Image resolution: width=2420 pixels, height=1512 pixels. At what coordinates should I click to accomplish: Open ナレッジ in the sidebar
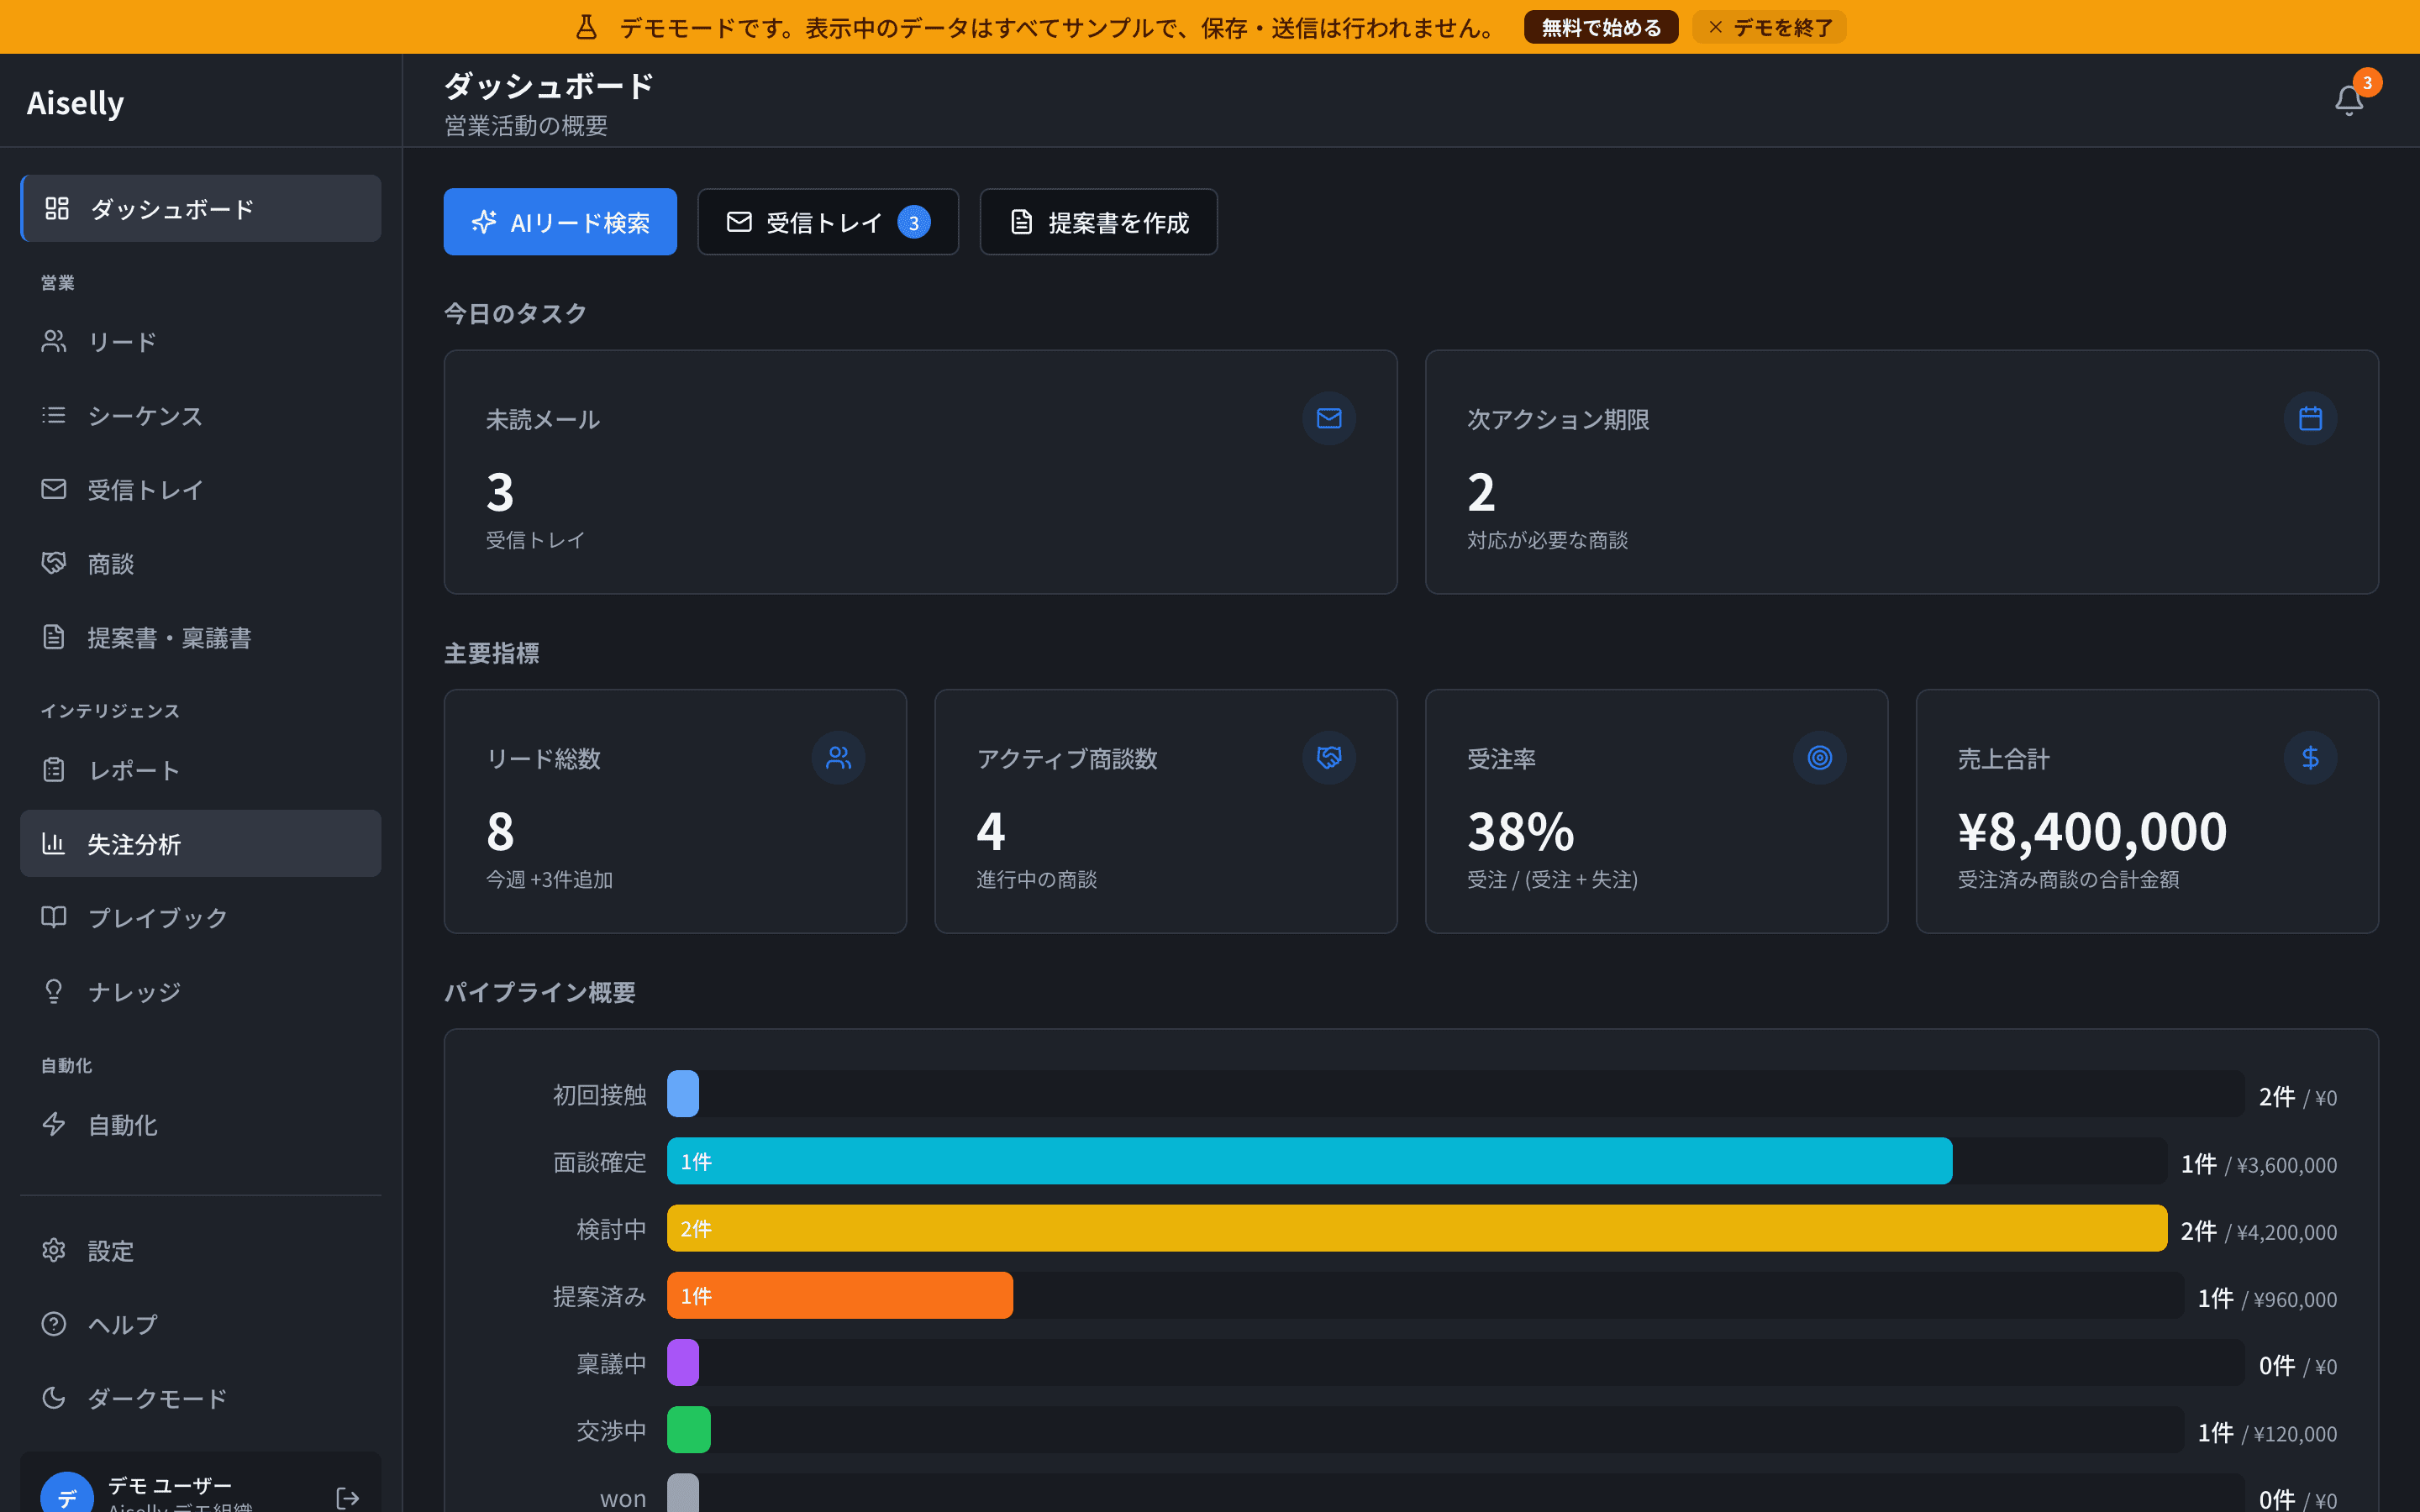[201, 992]
